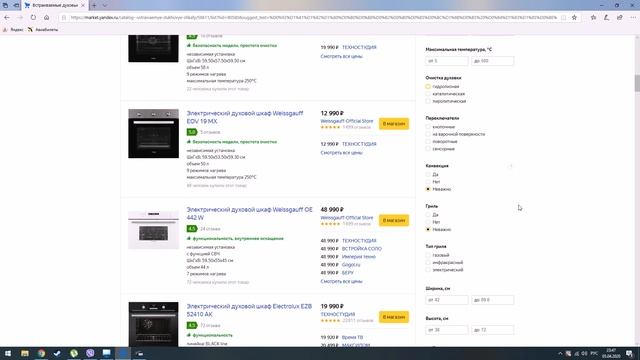Select the Встраиваемые духовые browser tab
The height and width of the screenshot is (360, 640).
click(55, 5)
